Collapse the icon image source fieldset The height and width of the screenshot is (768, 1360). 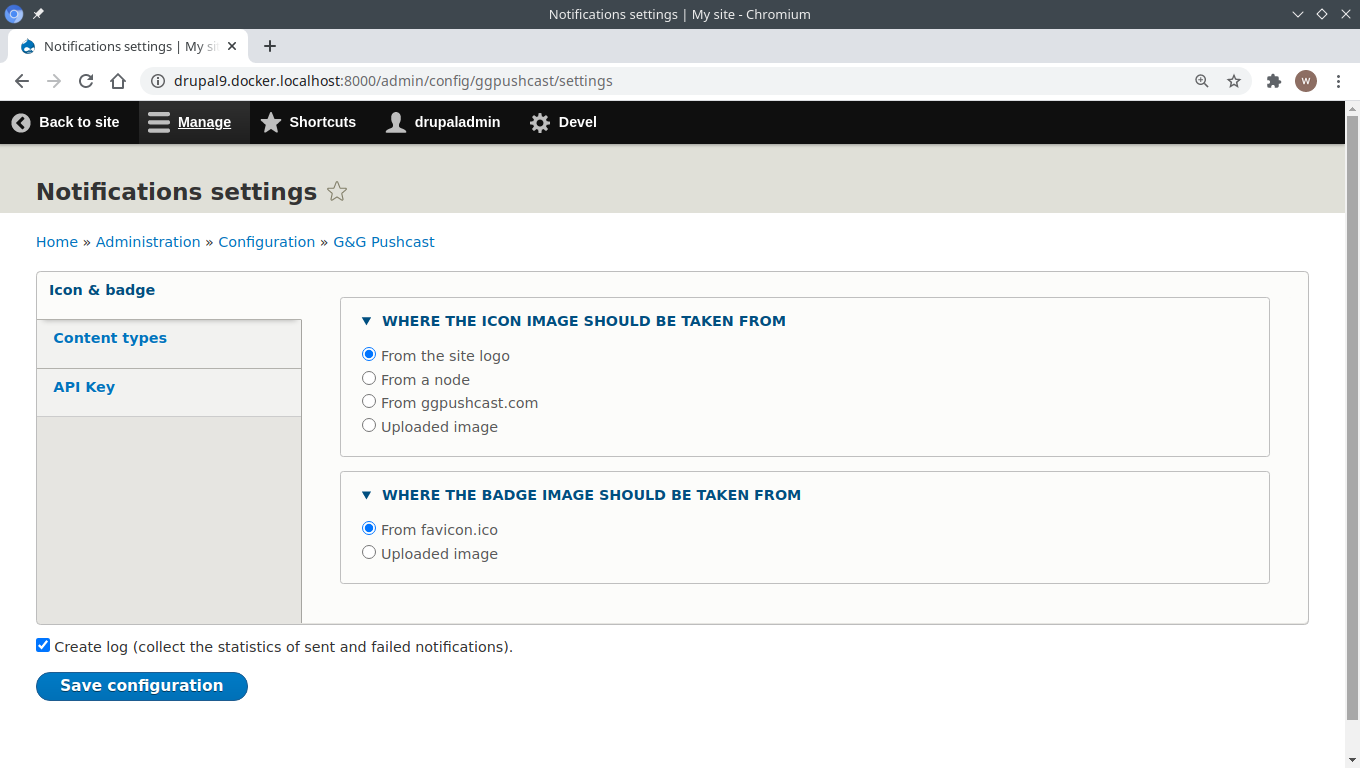(366, 320)
